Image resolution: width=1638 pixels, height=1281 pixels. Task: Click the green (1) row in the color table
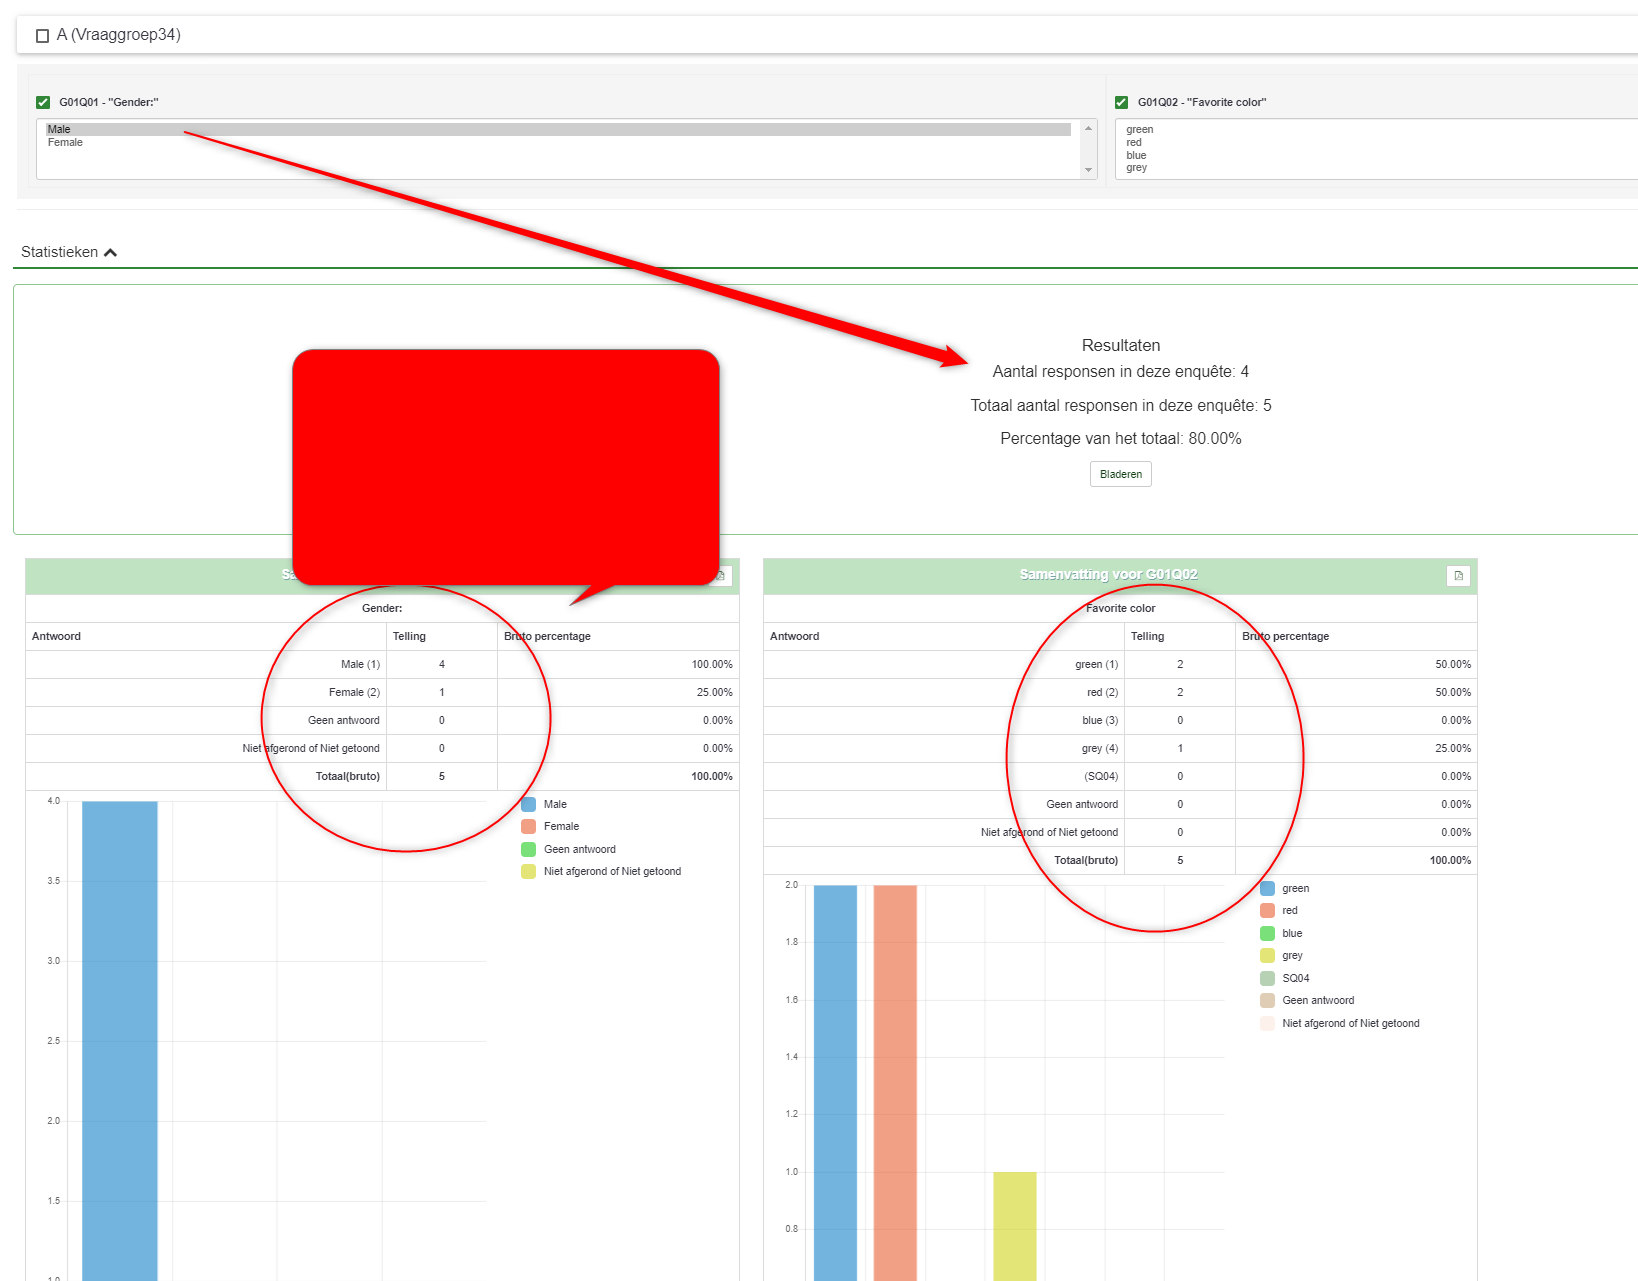coord(1120,664)
